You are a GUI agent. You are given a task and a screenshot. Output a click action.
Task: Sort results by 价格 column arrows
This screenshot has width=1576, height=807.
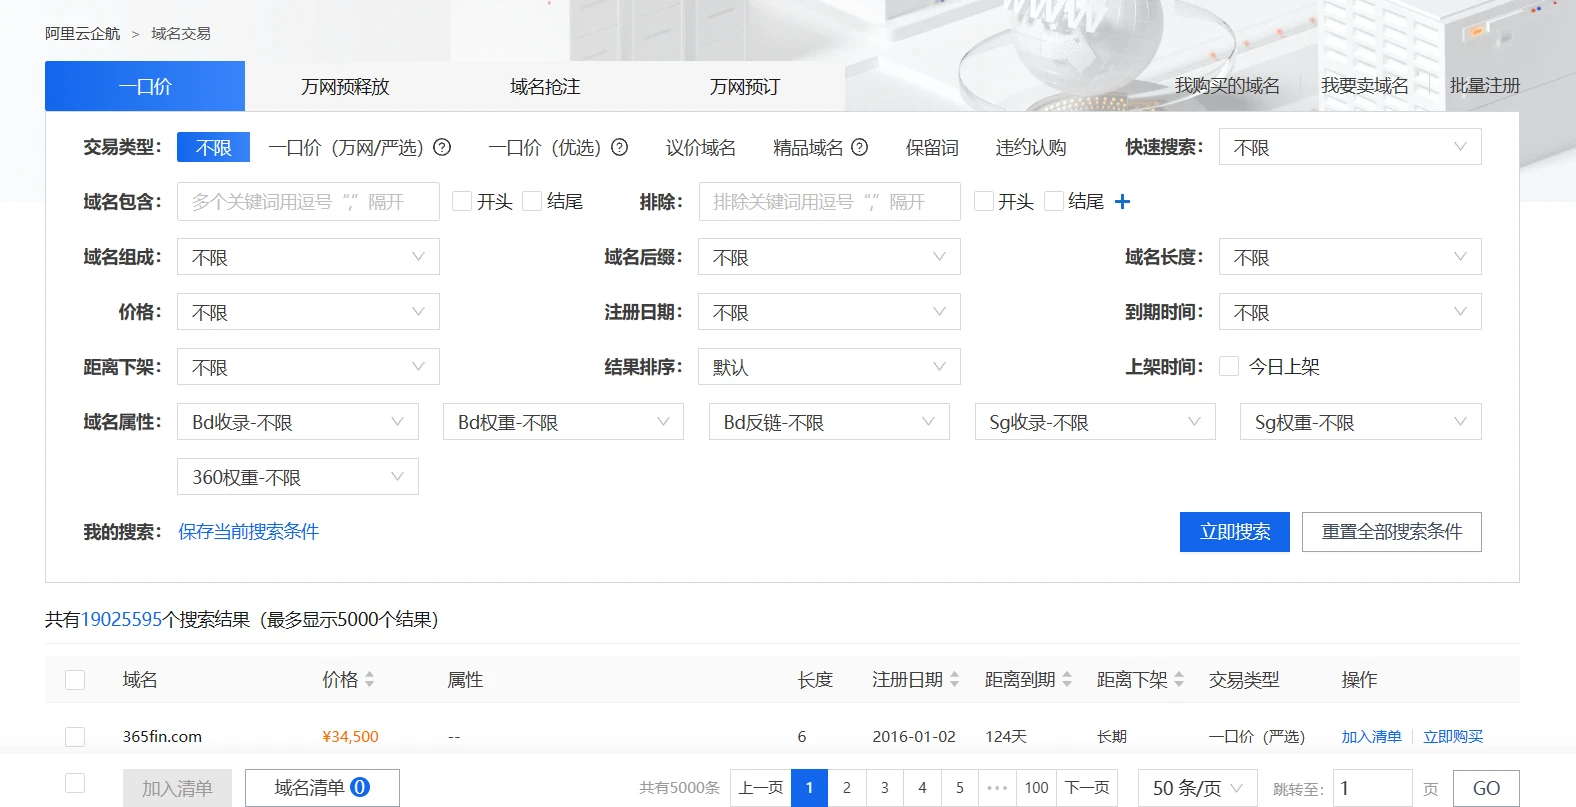pos(369,680)
